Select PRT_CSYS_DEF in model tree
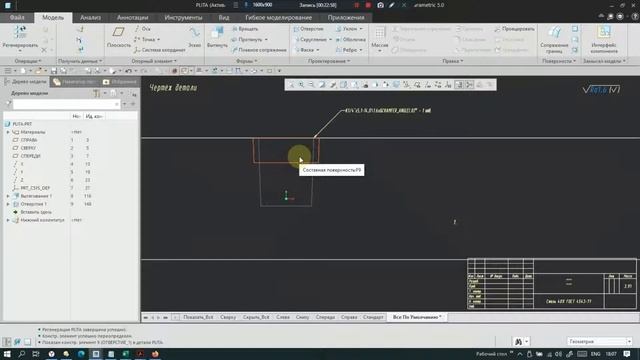Viewport: 640px width, 360px height. (x=35, y=188)
